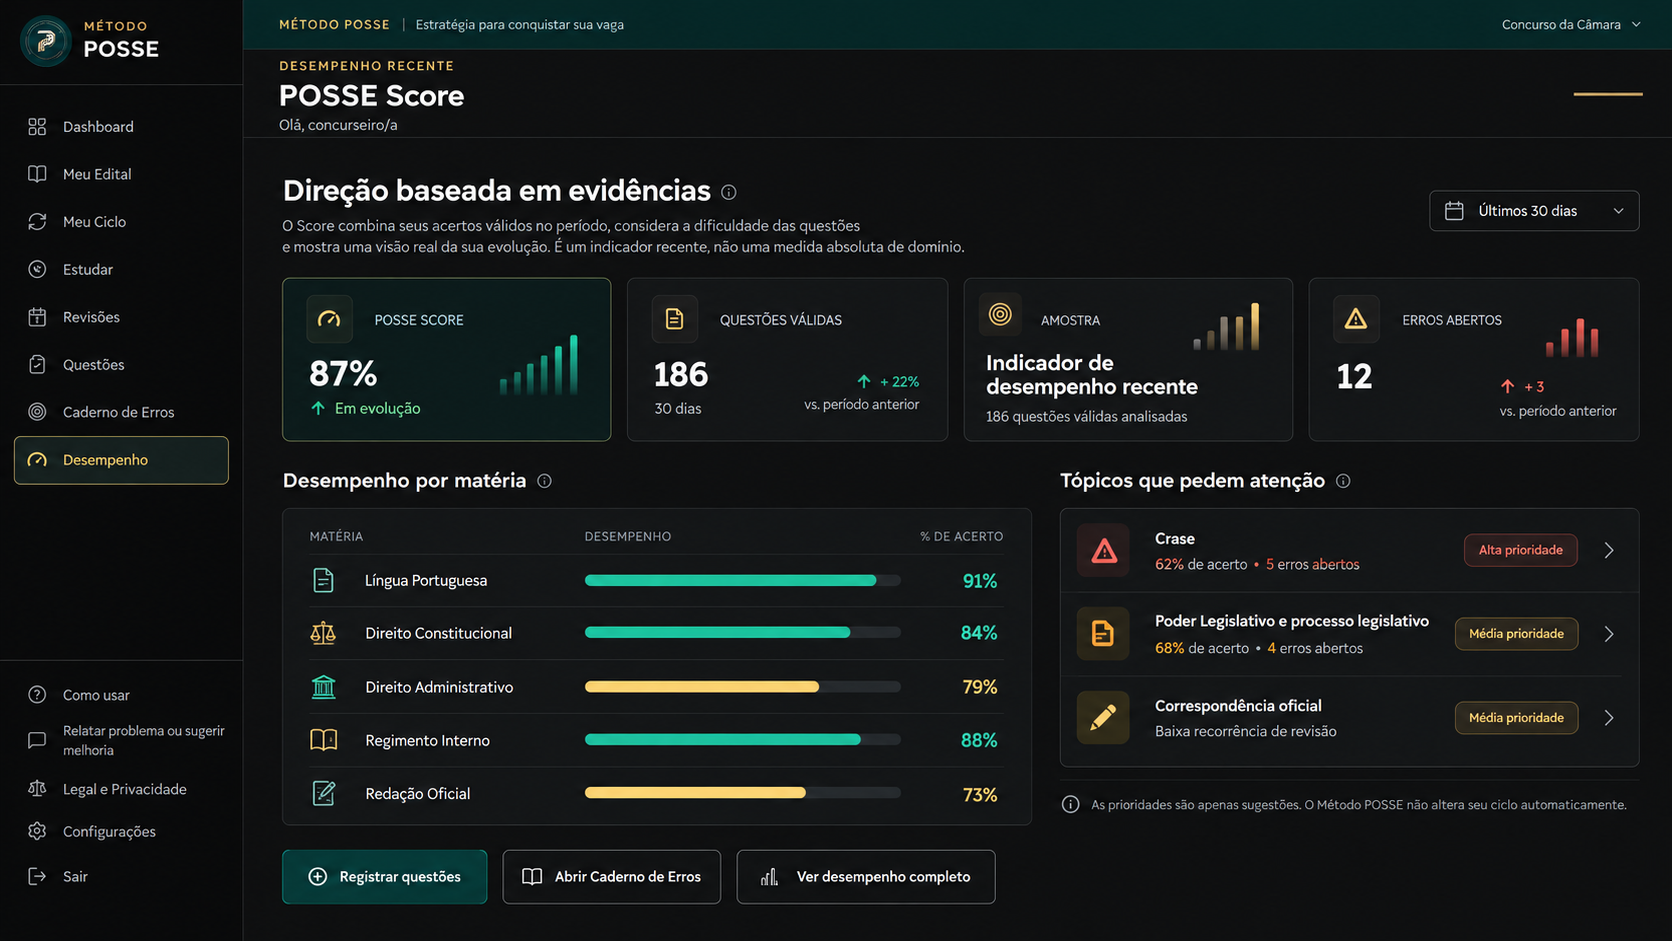
Task: Click the Configurações gear icon
Action: (37, 832)
